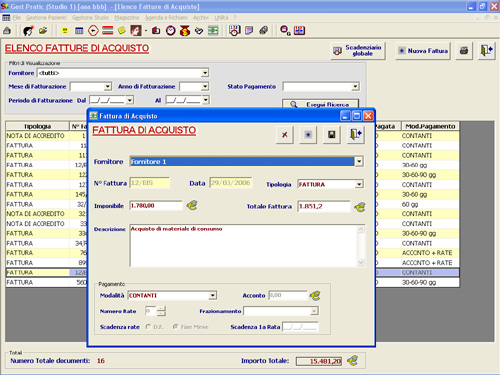Click the red X delete icon in Fattura dialog

(284, 135)
